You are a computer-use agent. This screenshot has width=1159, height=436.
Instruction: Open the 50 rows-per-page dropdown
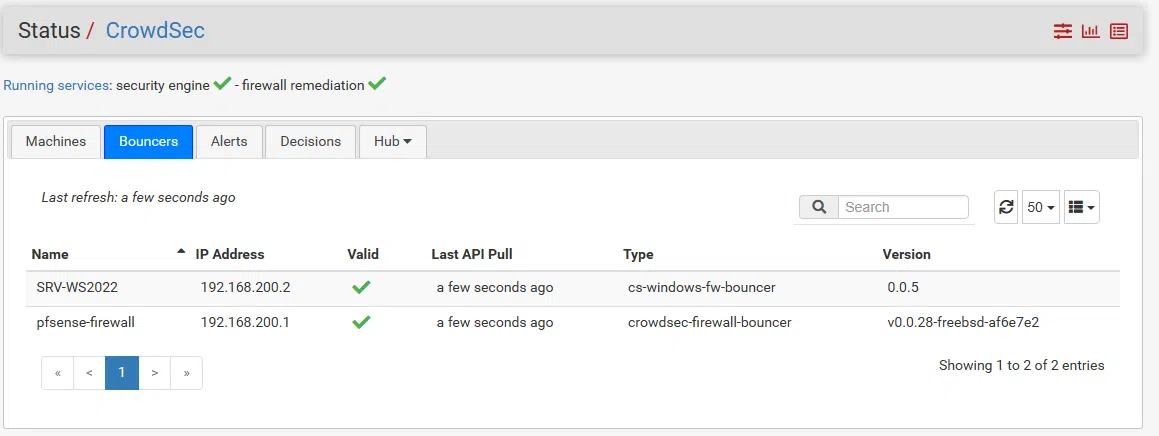click(1040, 207)
